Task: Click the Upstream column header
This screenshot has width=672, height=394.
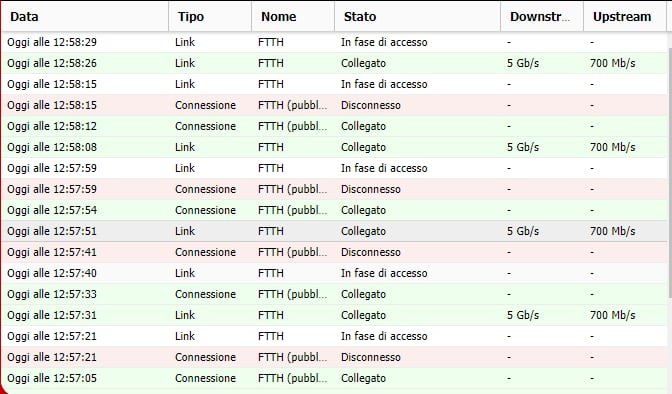Action: click(x=624, y=16)
